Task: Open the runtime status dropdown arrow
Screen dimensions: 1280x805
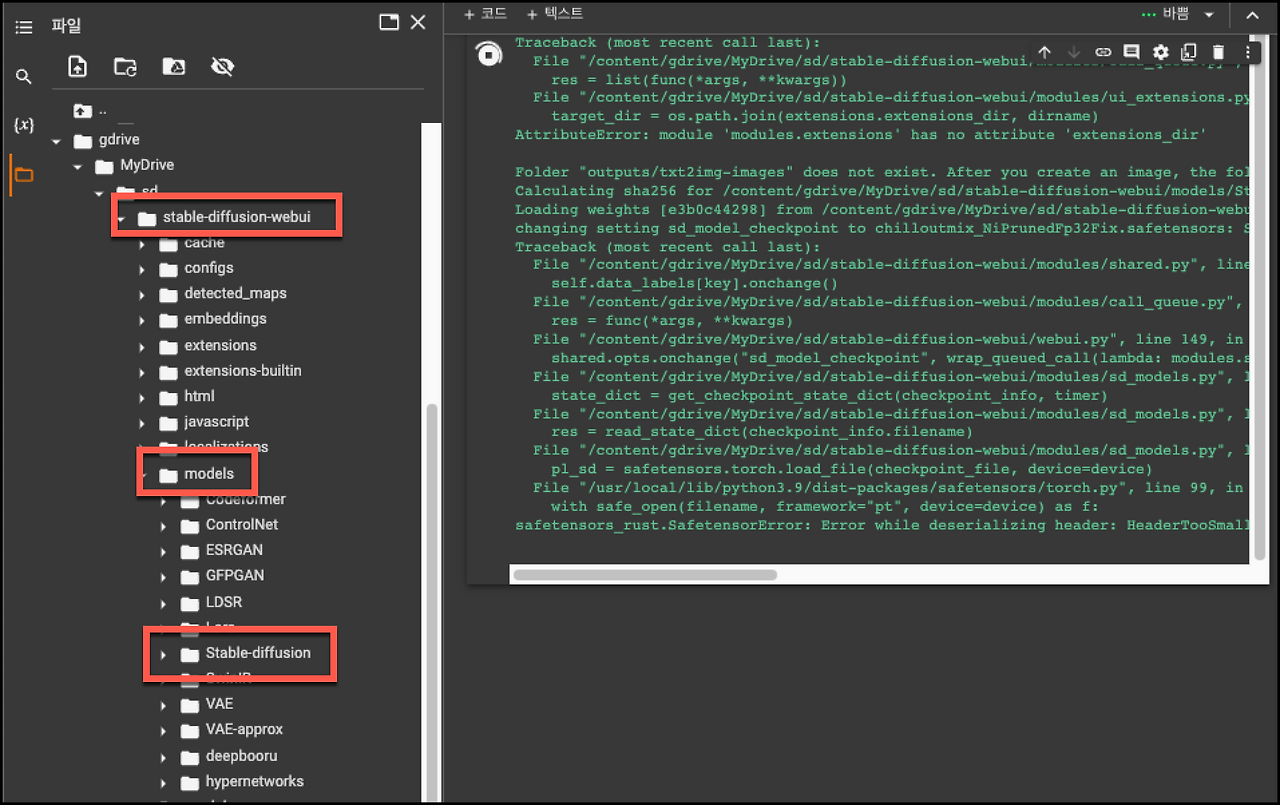Action: pyautogui.click(x=1208, y=15)
